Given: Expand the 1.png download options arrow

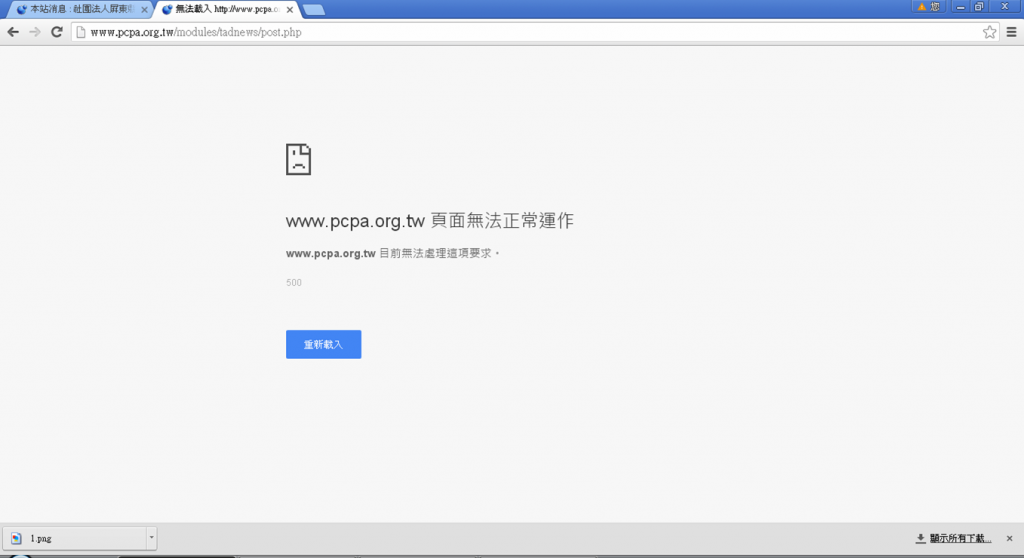Looking at the screenshot, I should pos(151,538).
